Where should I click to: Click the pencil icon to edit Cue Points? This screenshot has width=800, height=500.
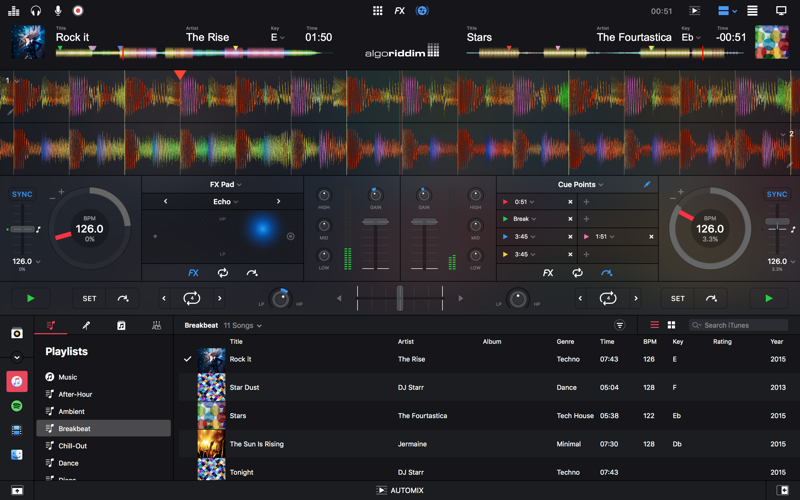coord(647,185)
